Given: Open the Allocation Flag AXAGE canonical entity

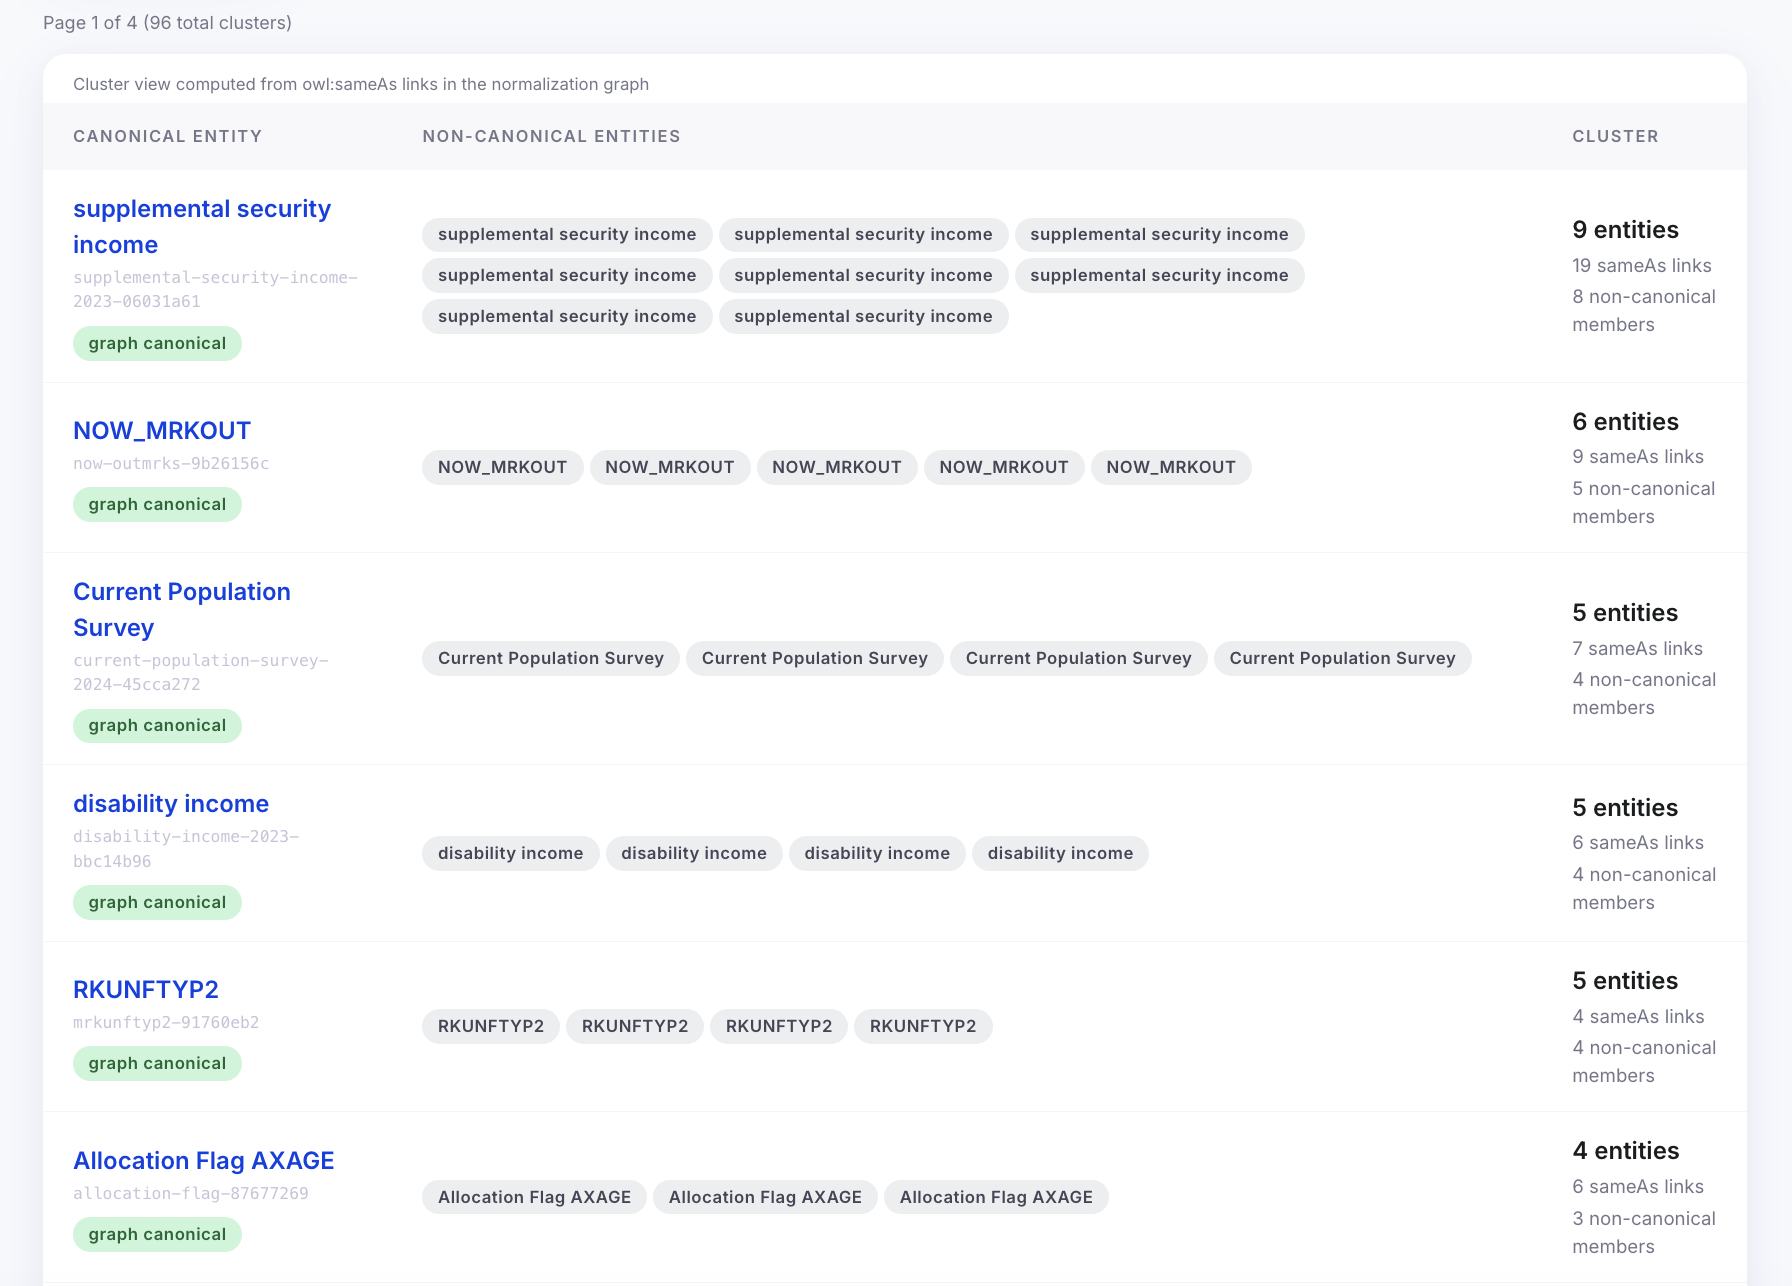Looking at the screenshot, I should tap(203, 1160).
